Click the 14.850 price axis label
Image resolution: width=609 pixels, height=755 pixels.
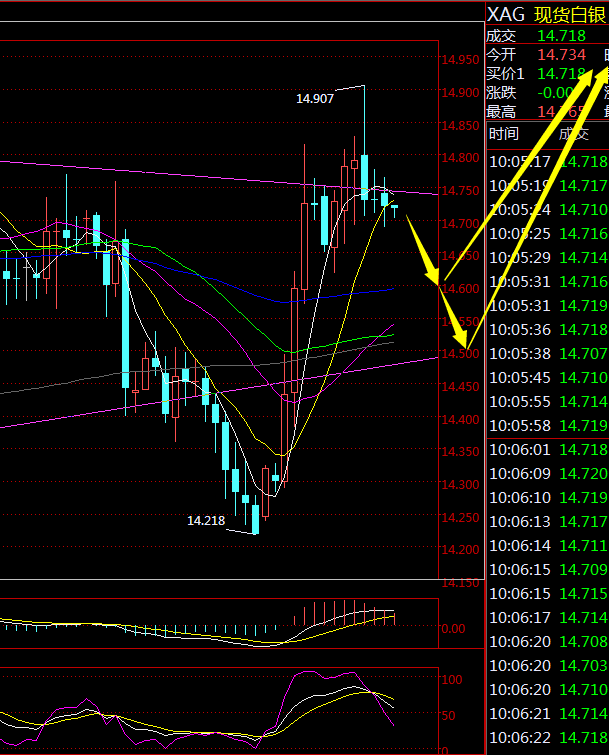coord(461,125)
